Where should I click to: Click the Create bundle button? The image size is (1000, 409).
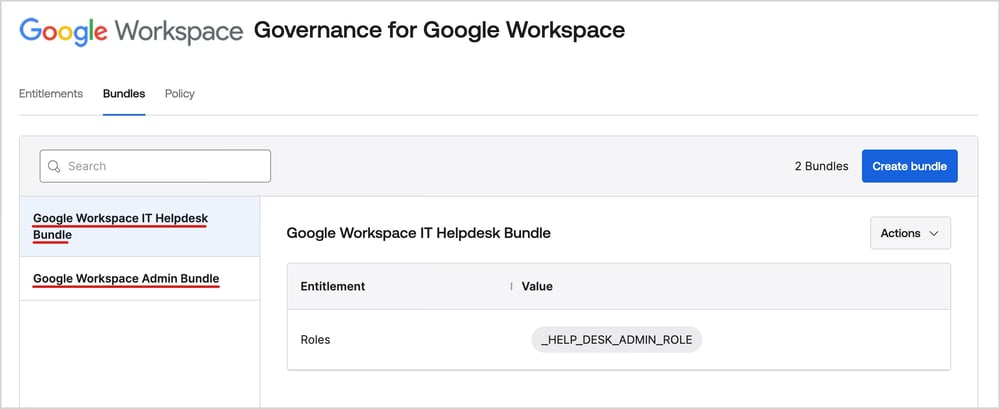click(909, 166)
